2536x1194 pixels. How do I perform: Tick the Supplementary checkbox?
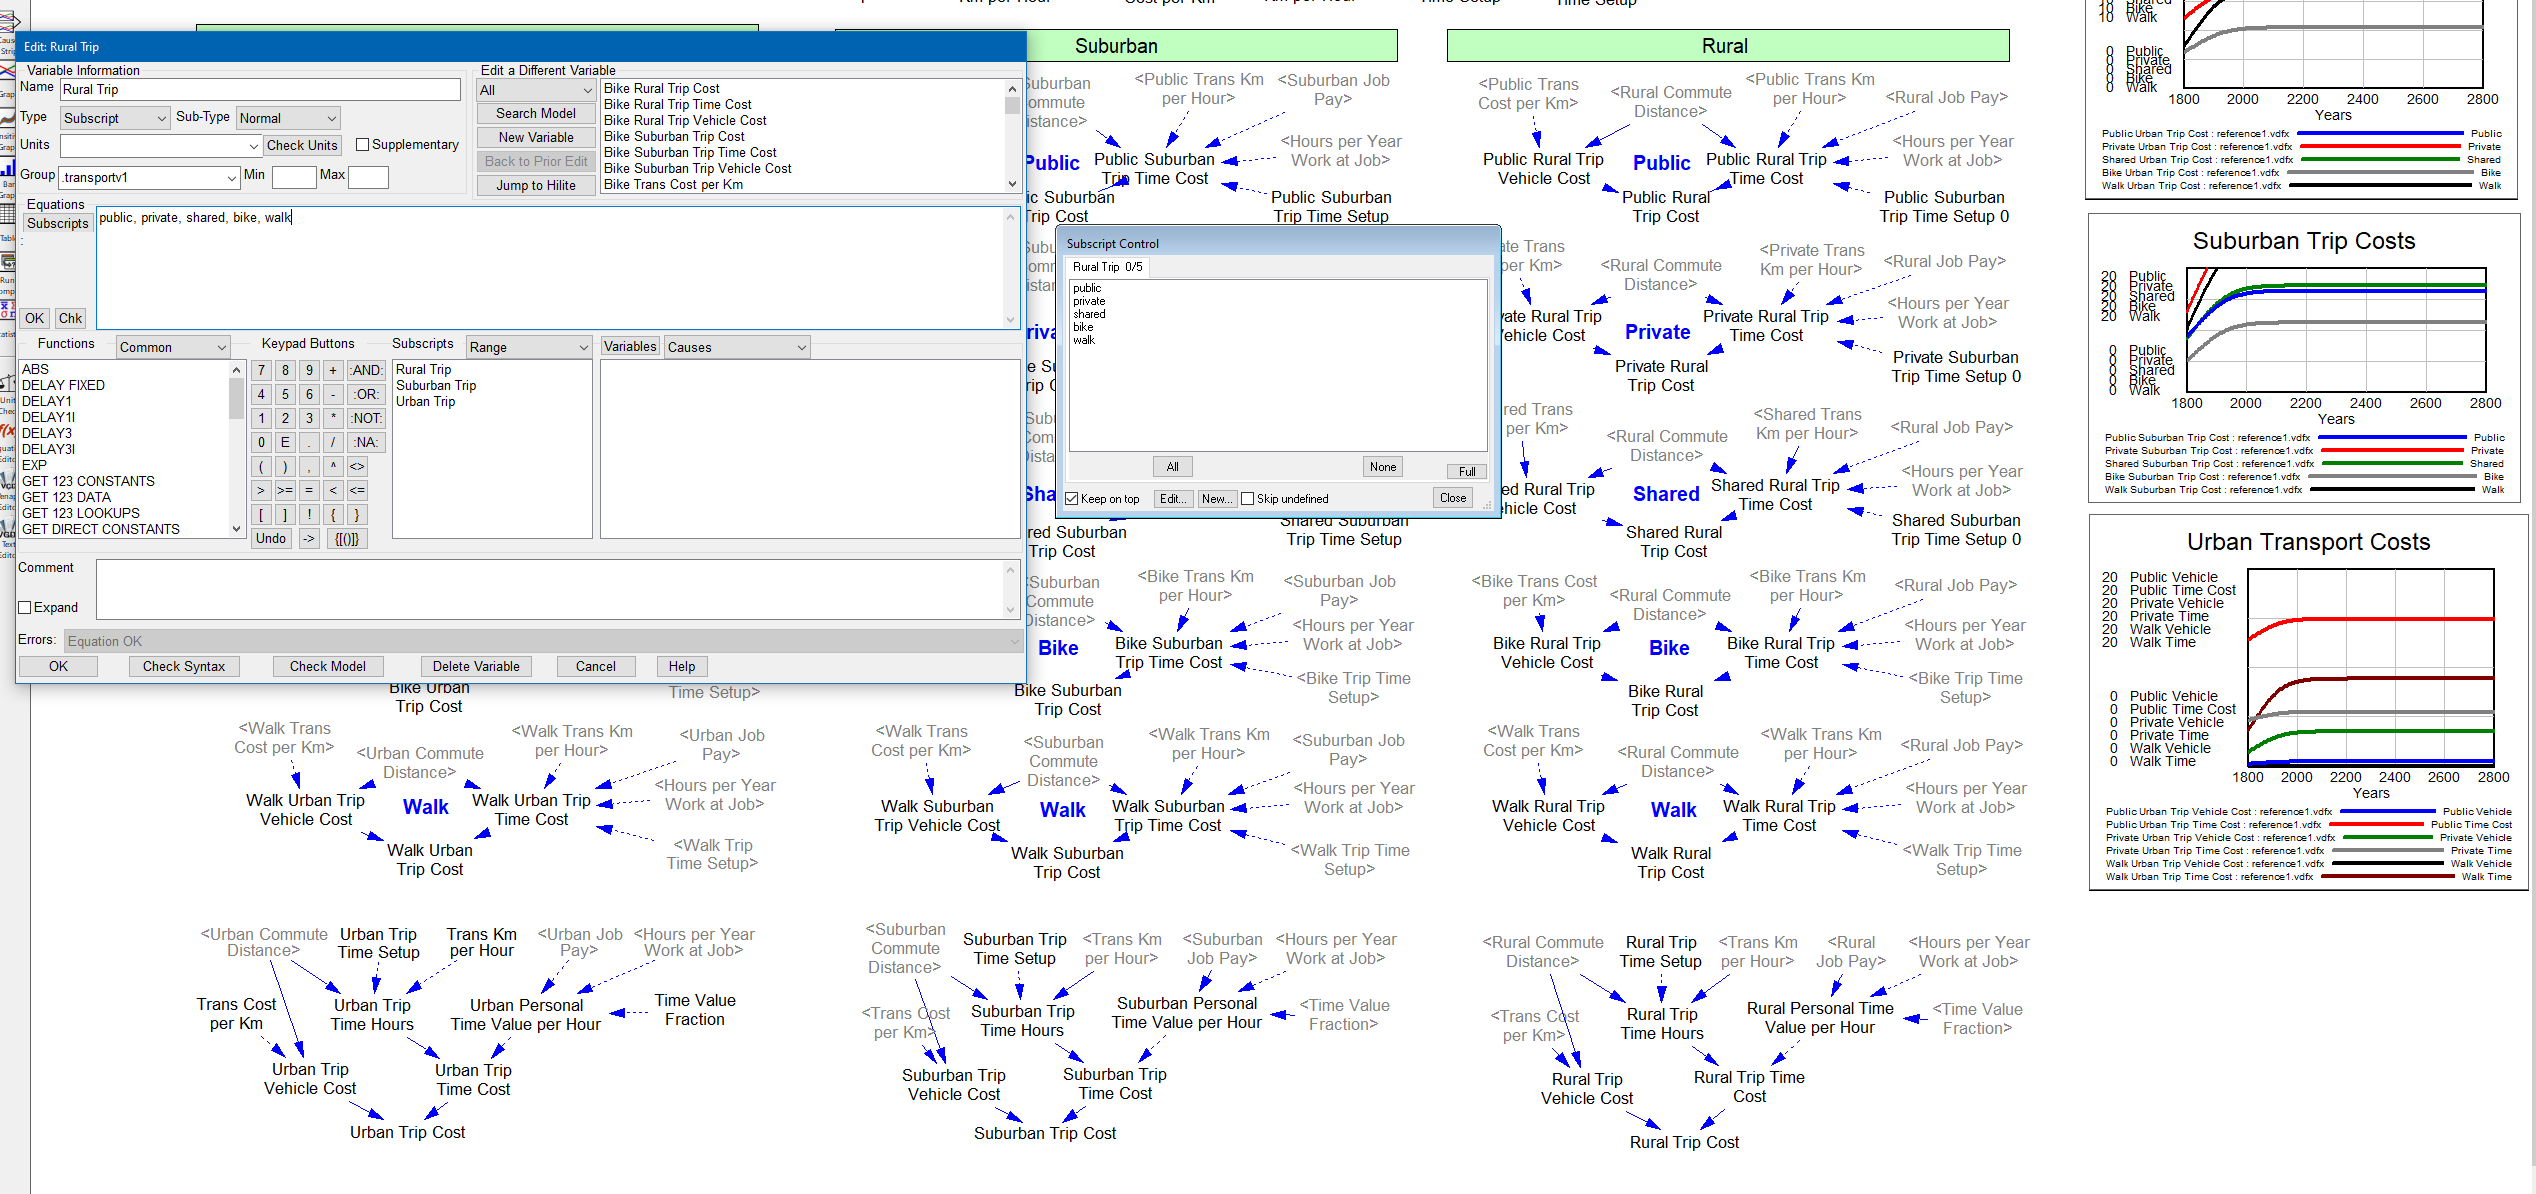pyautogui.click(x=363, y=145)
